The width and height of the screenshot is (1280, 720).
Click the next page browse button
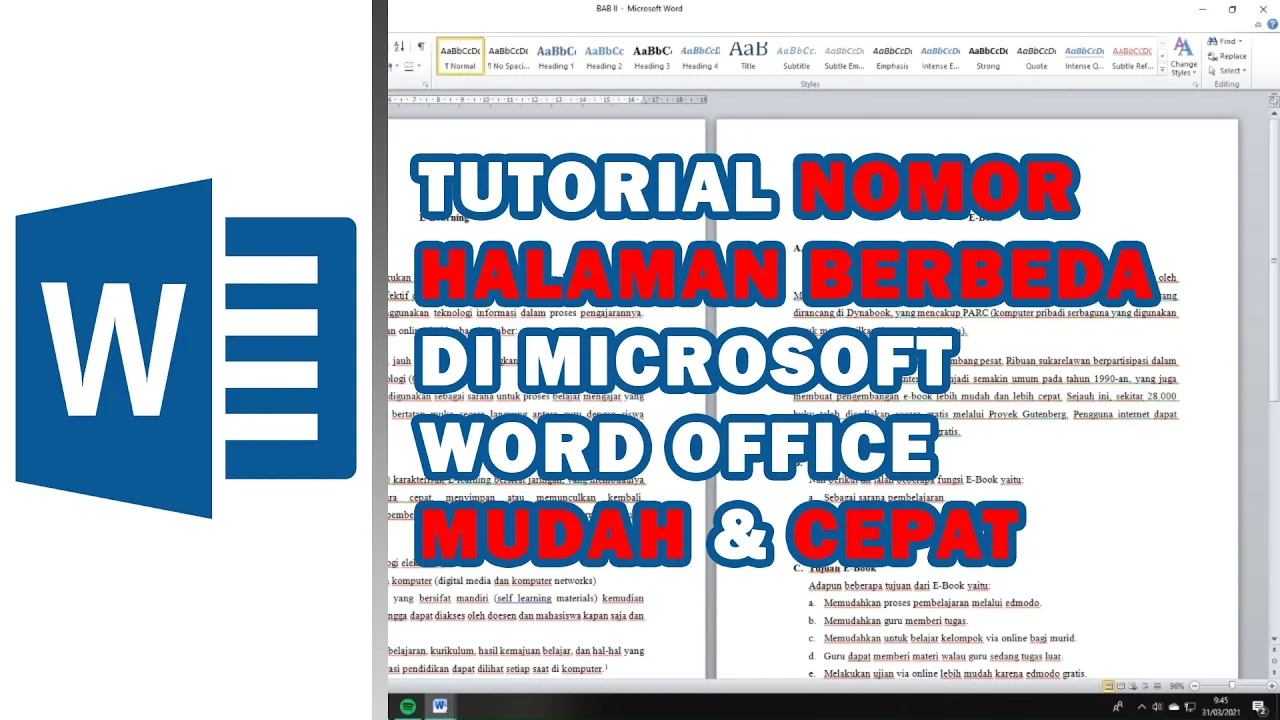pos(1273,673)
